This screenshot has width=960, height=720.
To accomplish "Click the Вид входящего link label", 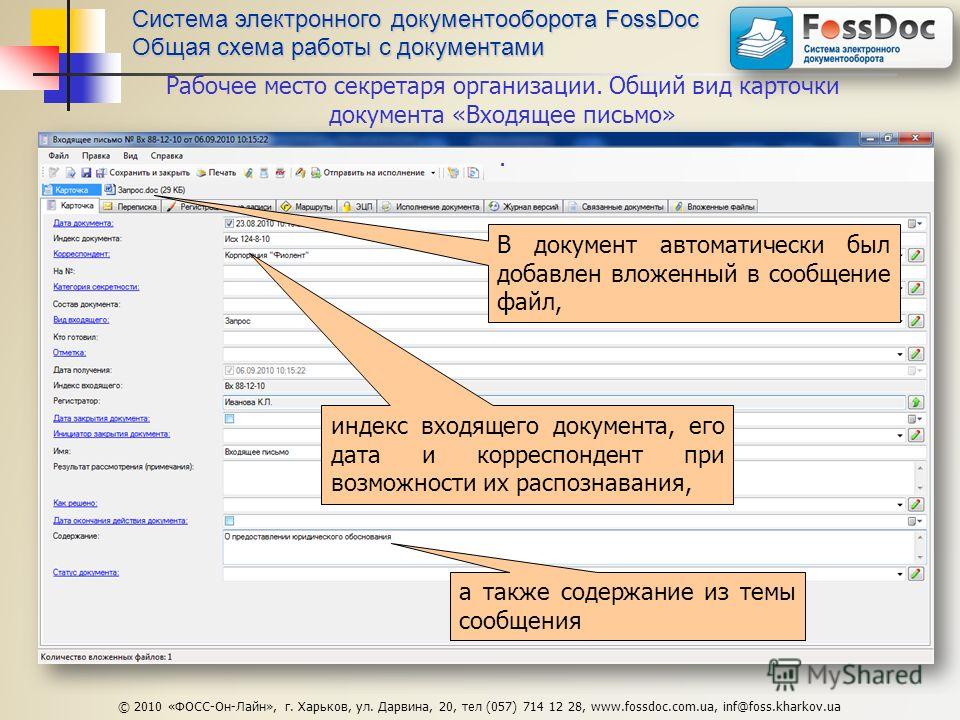I will pyautogui.click(x=81, y=320).
